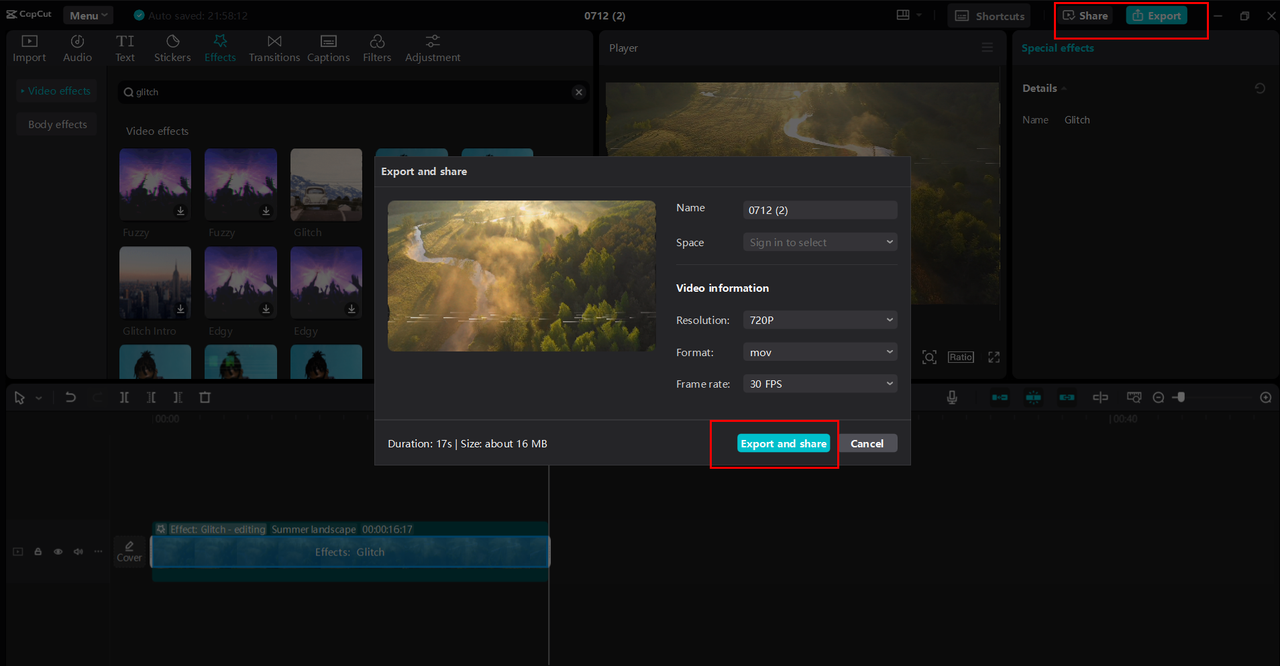Image resolution: width=1280 pixels, height=666 pixels.
Task: Click the 00:40 ruler mark
Action: [1124, 419]
